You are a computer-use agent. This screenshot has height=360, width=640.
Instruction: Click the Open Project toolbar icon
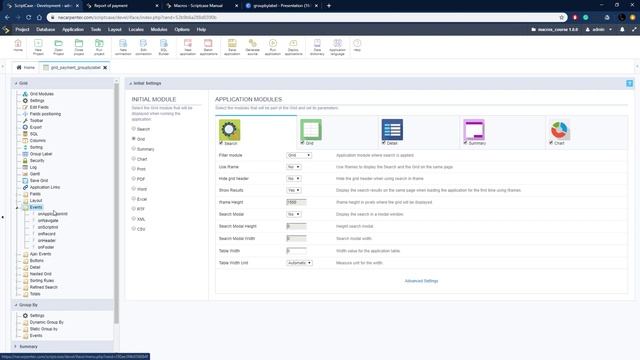(x=58, y=47)
